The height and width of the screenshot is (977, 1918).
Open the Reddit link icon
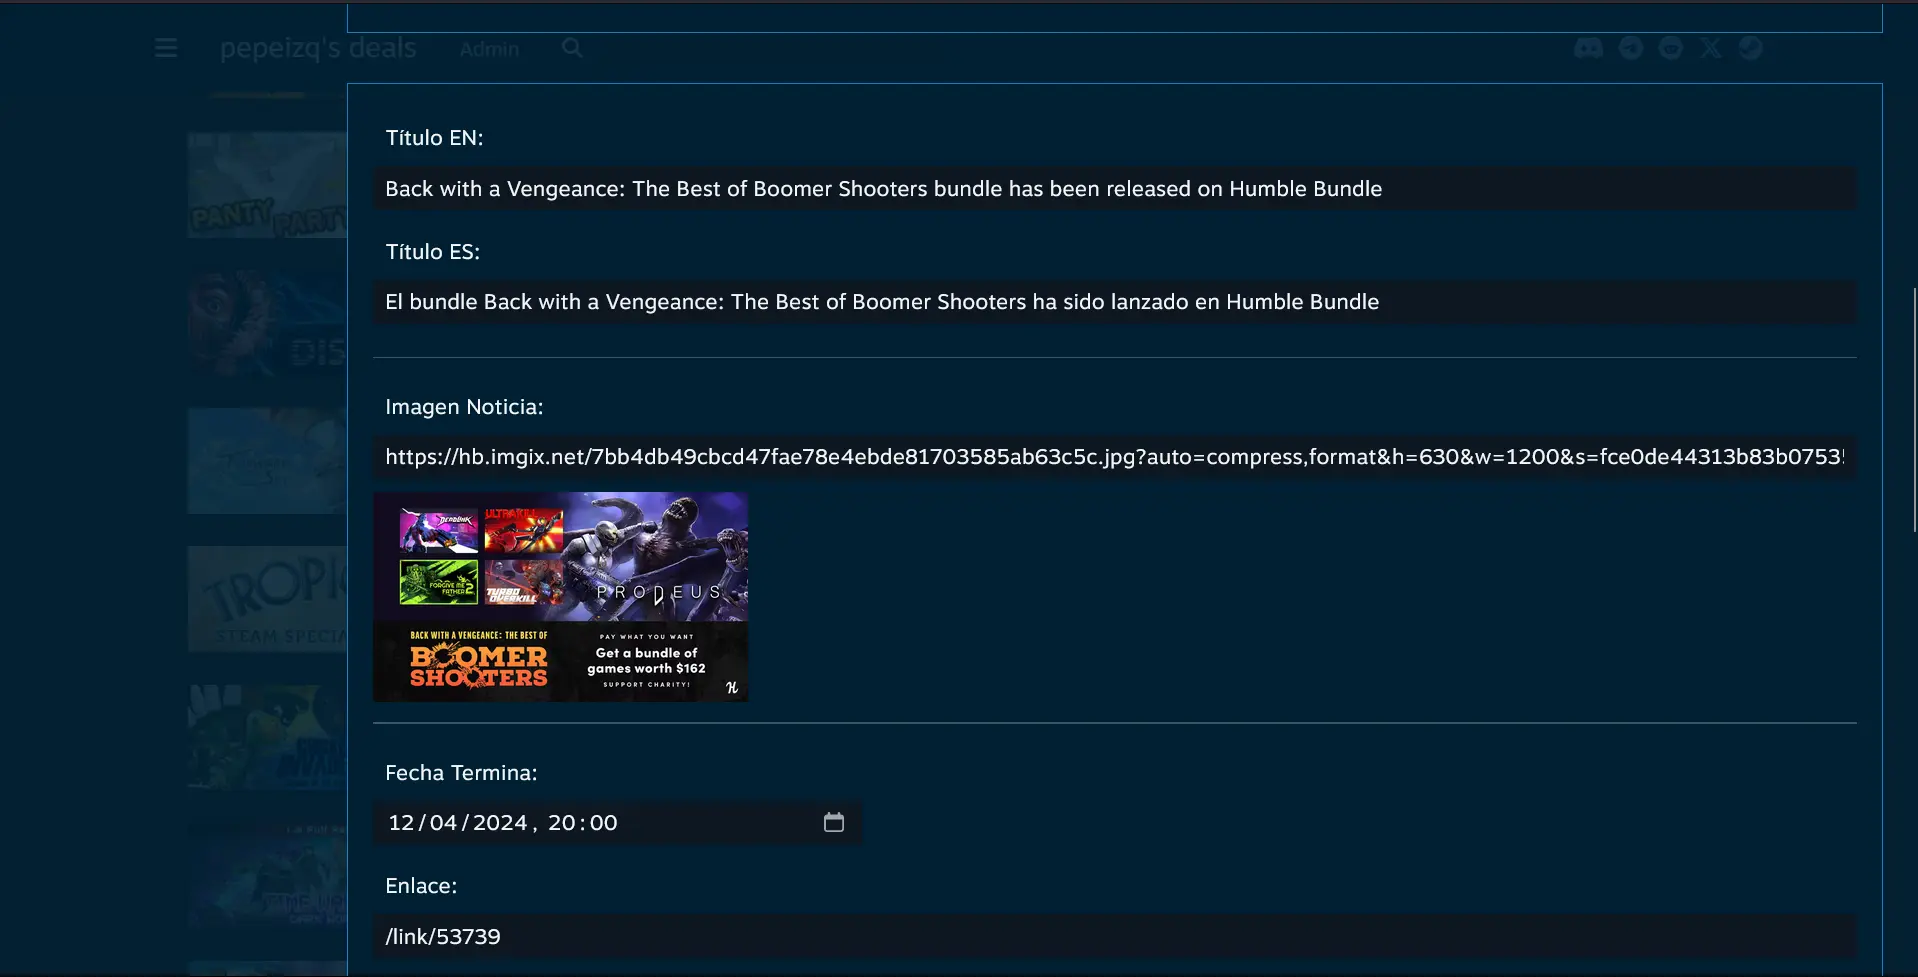click(1671, 48)
